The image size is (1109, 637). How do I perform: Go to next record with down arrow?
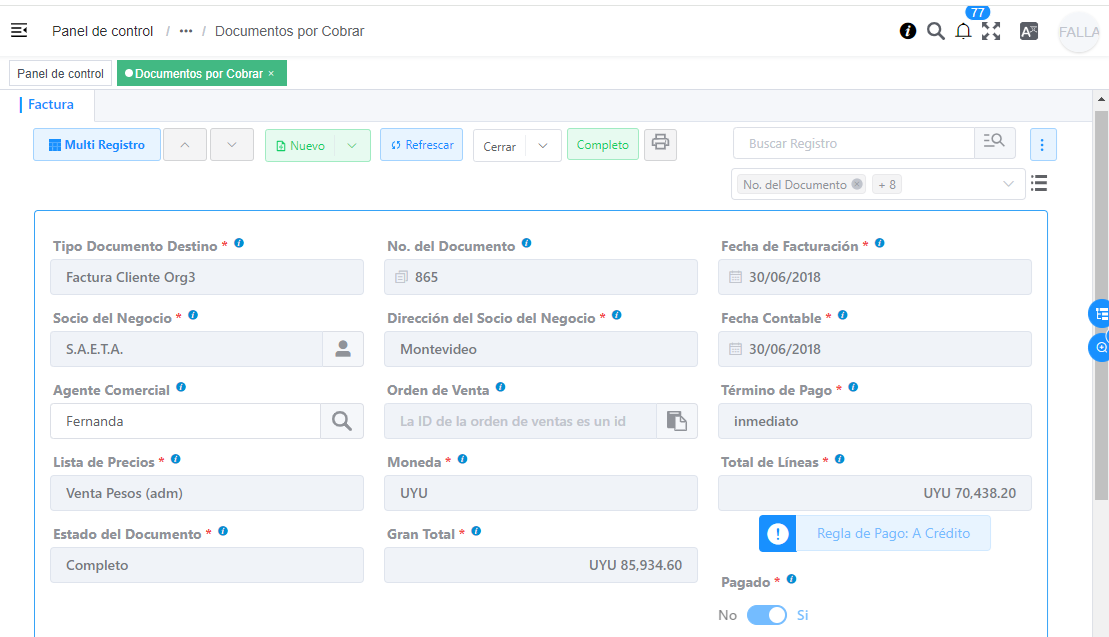point(231,144)
